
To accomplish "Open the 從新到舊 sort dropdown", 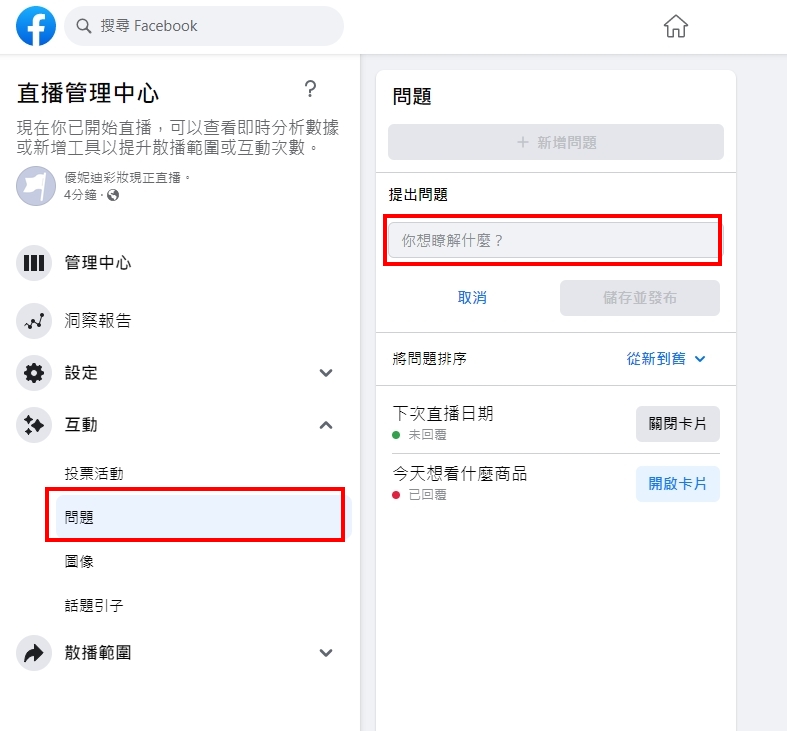I will pos(666,359).
